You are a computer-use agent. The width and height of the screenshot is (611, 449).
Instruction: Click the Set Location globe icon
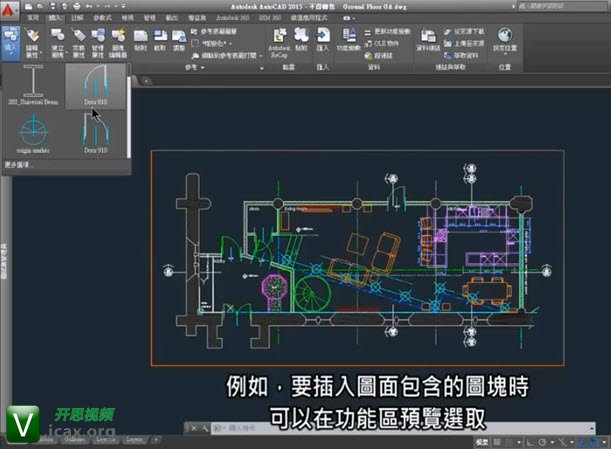(x=507, y=40)
